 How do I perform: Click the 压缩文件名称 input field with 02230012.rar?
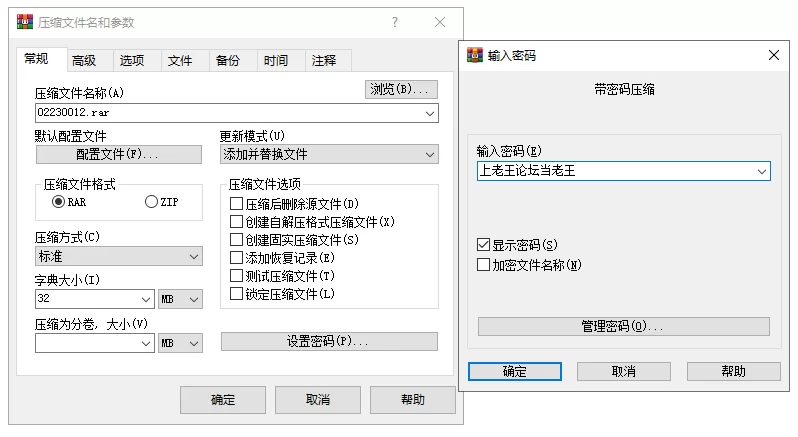click(x=237, y=113)
